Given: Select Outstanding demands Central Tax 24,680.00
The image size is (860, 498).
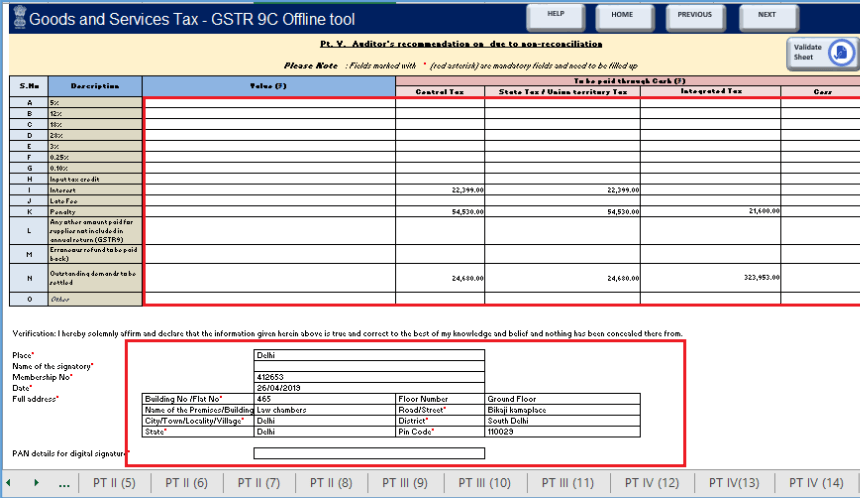Looking at the screenshot, I should 440,278.
